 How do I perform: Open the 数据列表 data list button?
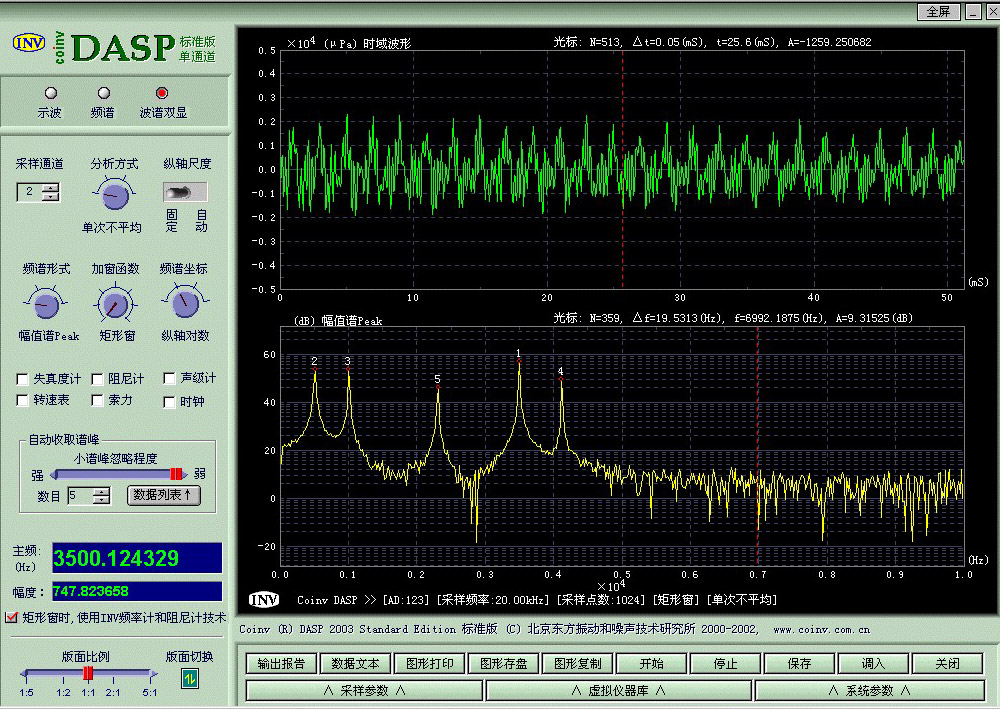pyautogui.click(x=164, y=495)
